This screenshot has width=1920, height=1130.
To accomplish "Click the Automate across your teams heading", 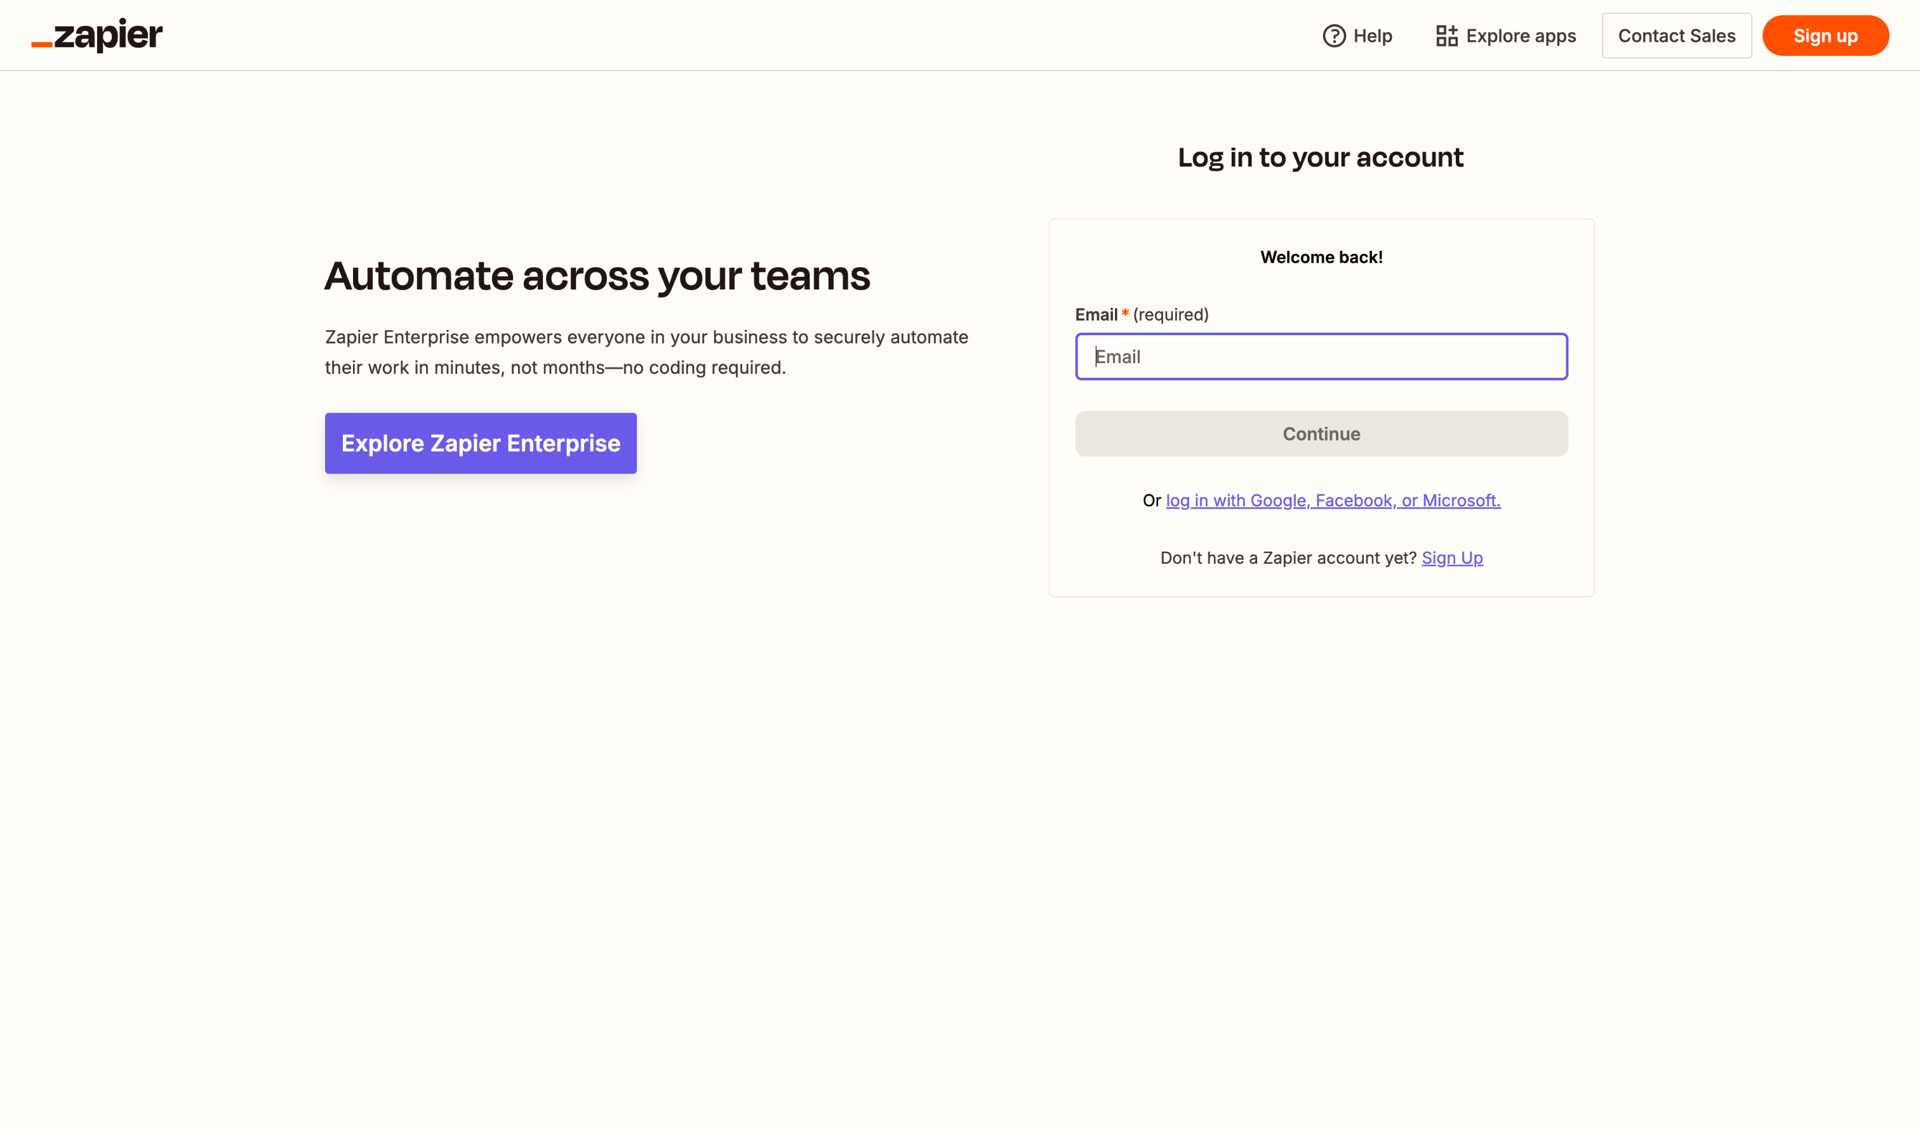I will [x=597, y=275].
